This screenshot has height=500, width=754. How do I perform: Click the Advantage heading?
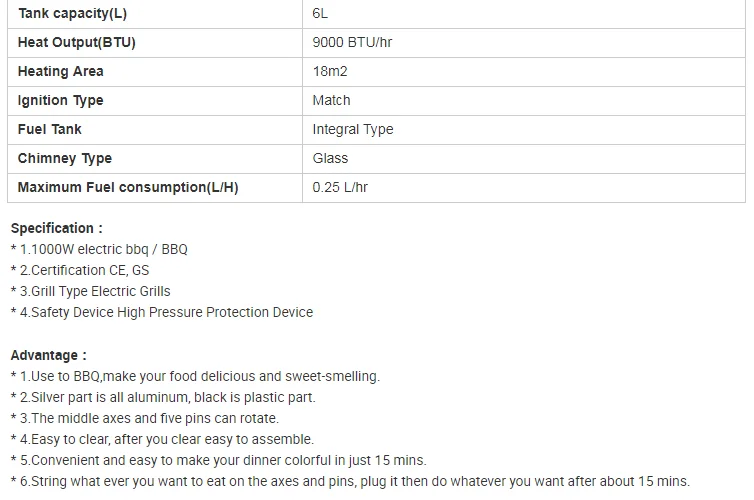(x=49, y=355)
